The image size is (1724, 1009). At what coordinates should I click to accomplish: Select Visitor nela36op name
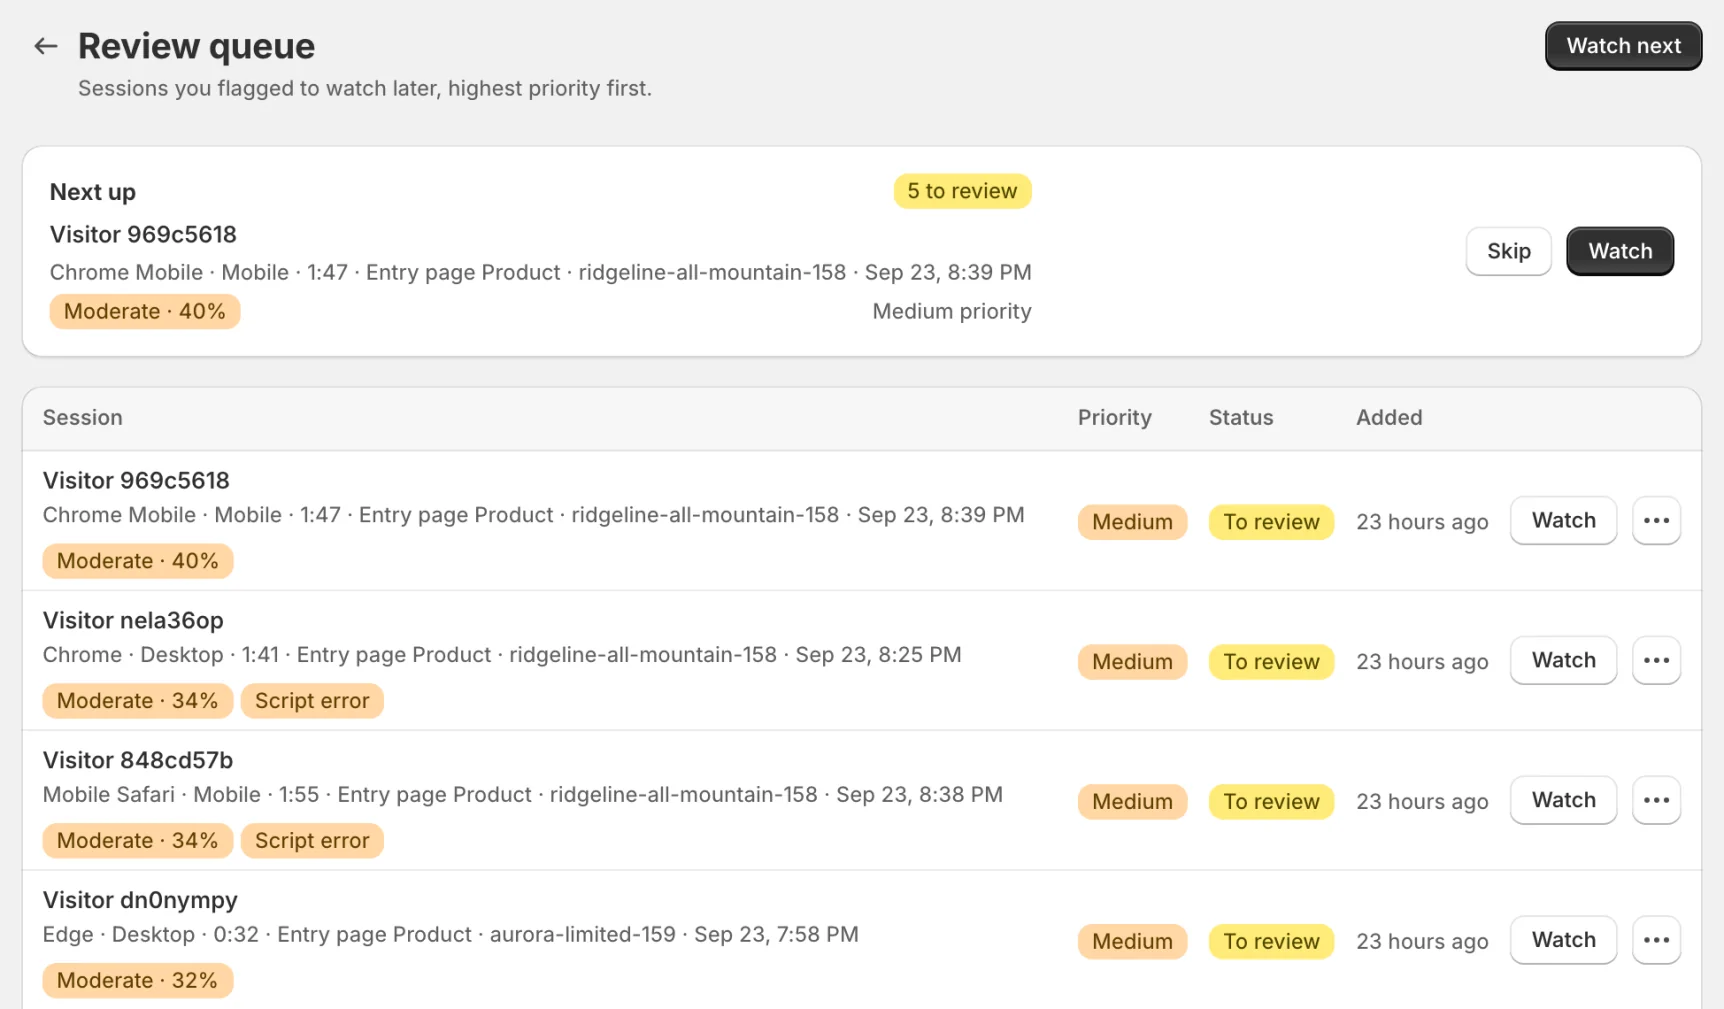[x=133, y=620]
